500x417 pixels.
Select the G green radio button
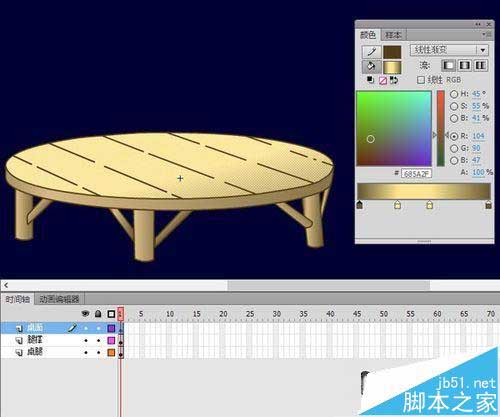pyautogui.click(x=454, y=148)
